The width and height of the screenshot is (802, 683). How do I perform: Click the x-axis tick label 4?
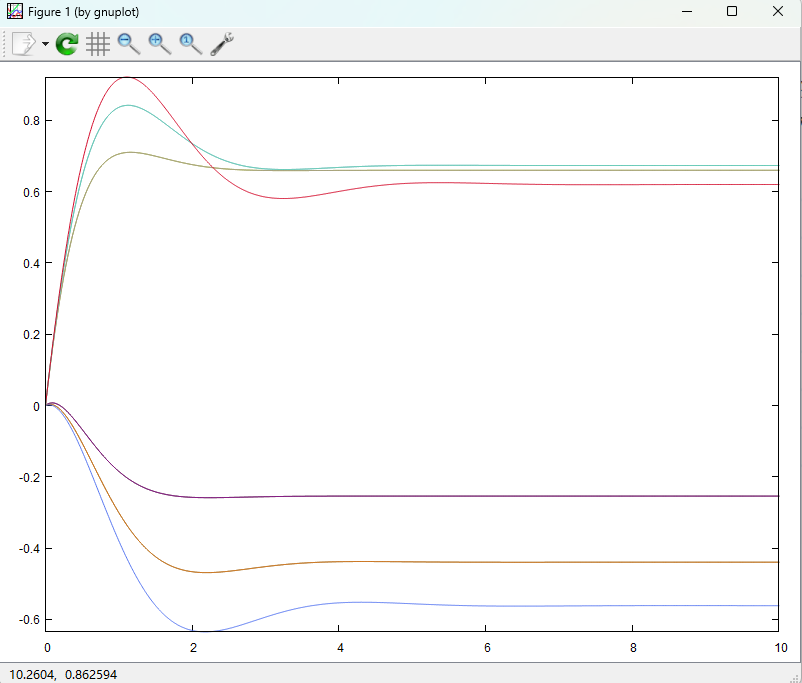tap(339, 647)
